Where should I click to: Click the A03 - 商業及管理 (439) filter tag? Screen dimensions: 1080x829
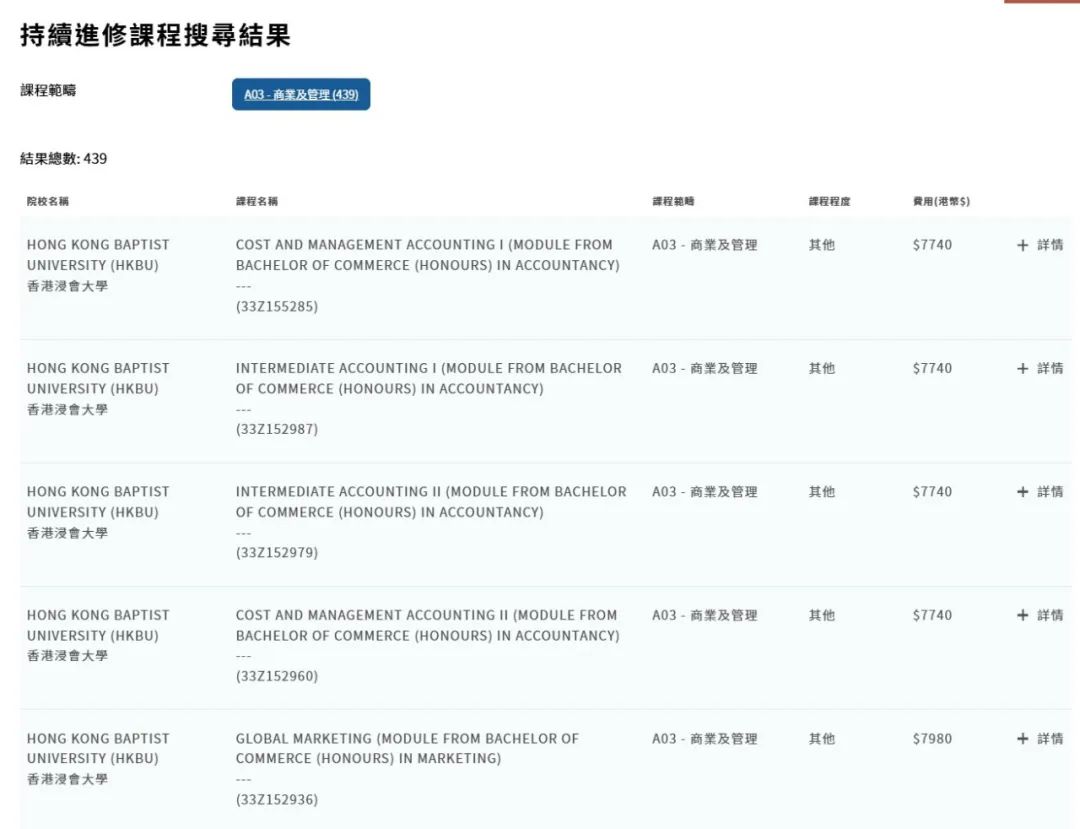tap(301, 95)
